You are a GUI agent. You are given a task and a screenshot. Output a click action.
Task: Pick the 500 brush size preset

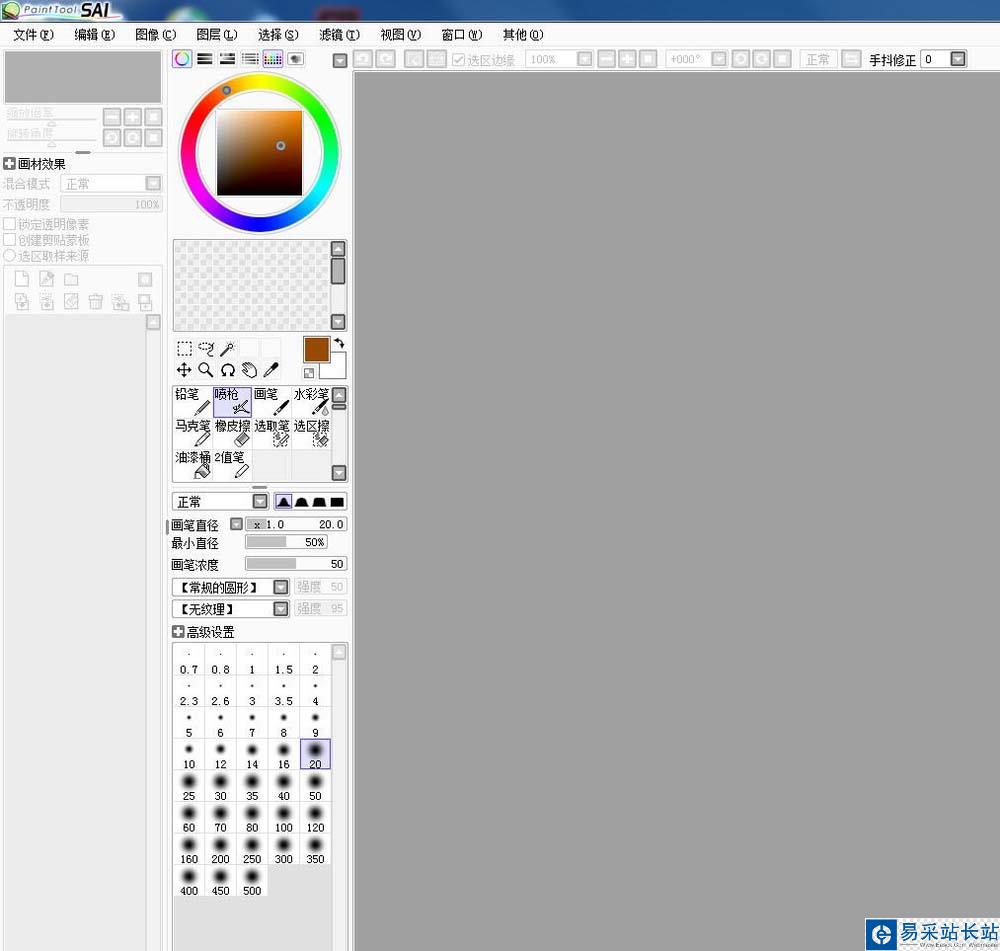click(252, 881)
